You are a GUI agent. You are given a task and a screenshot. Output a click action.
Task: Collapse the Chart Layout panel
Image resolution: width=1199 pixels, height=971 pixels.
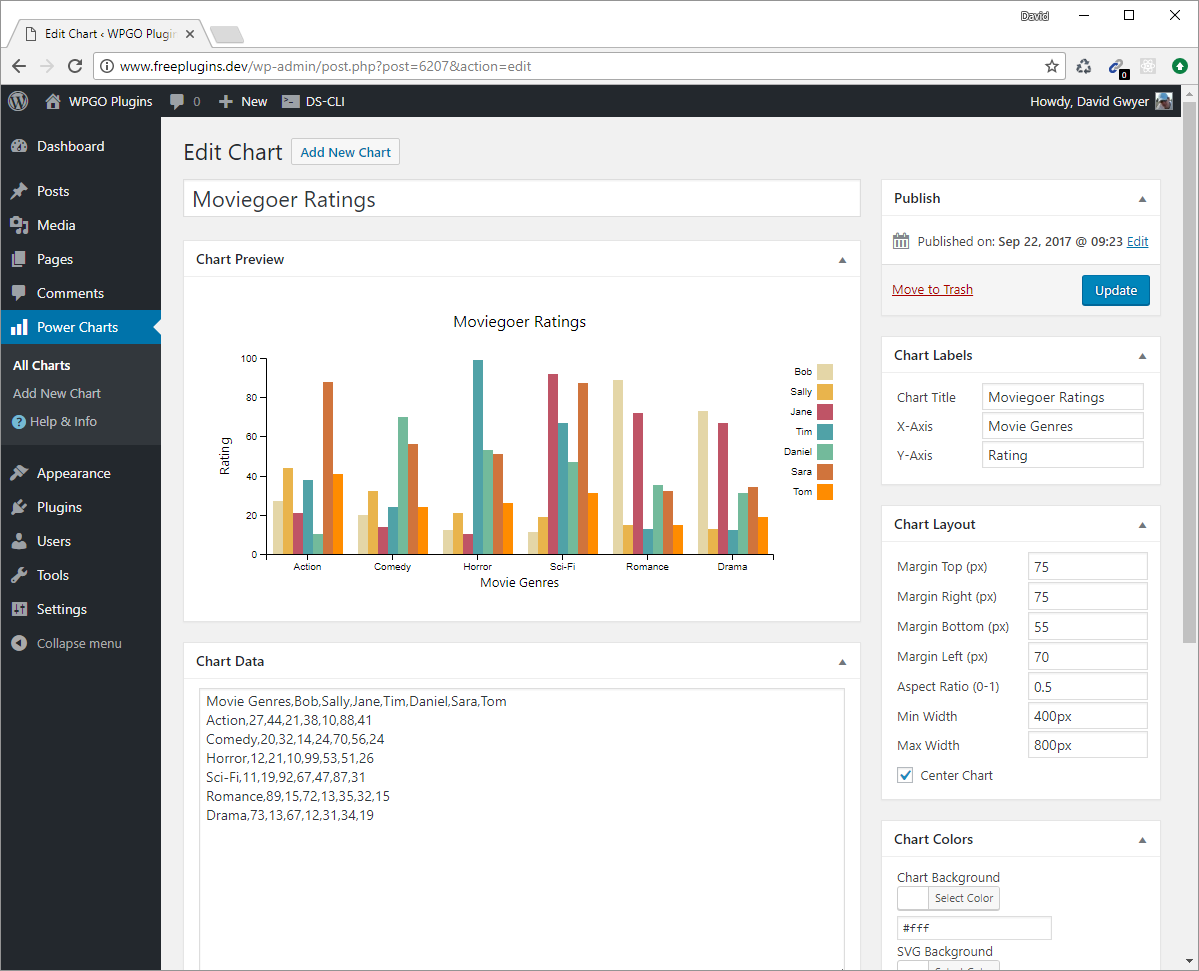pyautogui.click(x=1142, y=525)
